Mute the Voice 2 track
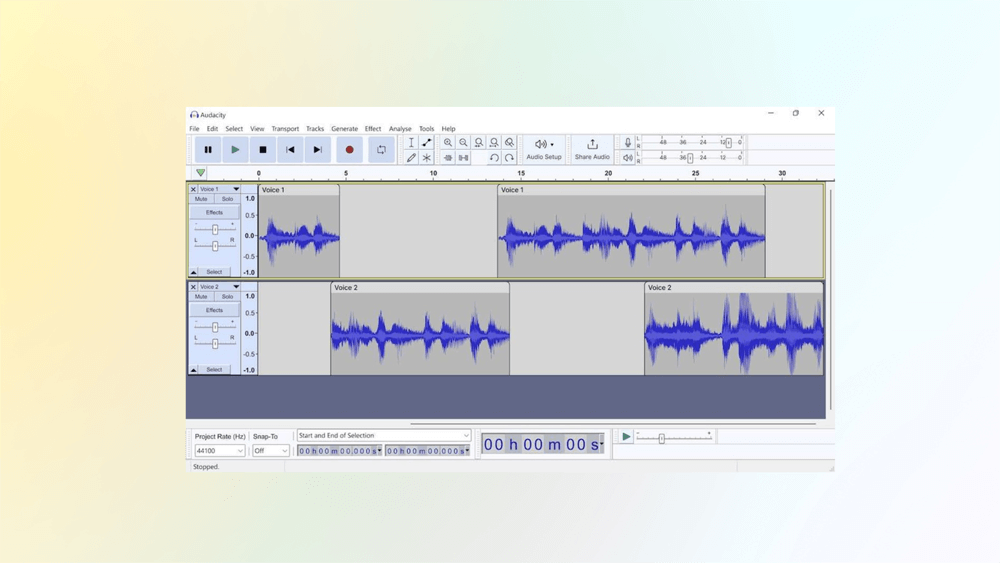The image size is (1000, 563). pyautogui.click(x=201, y=296)
